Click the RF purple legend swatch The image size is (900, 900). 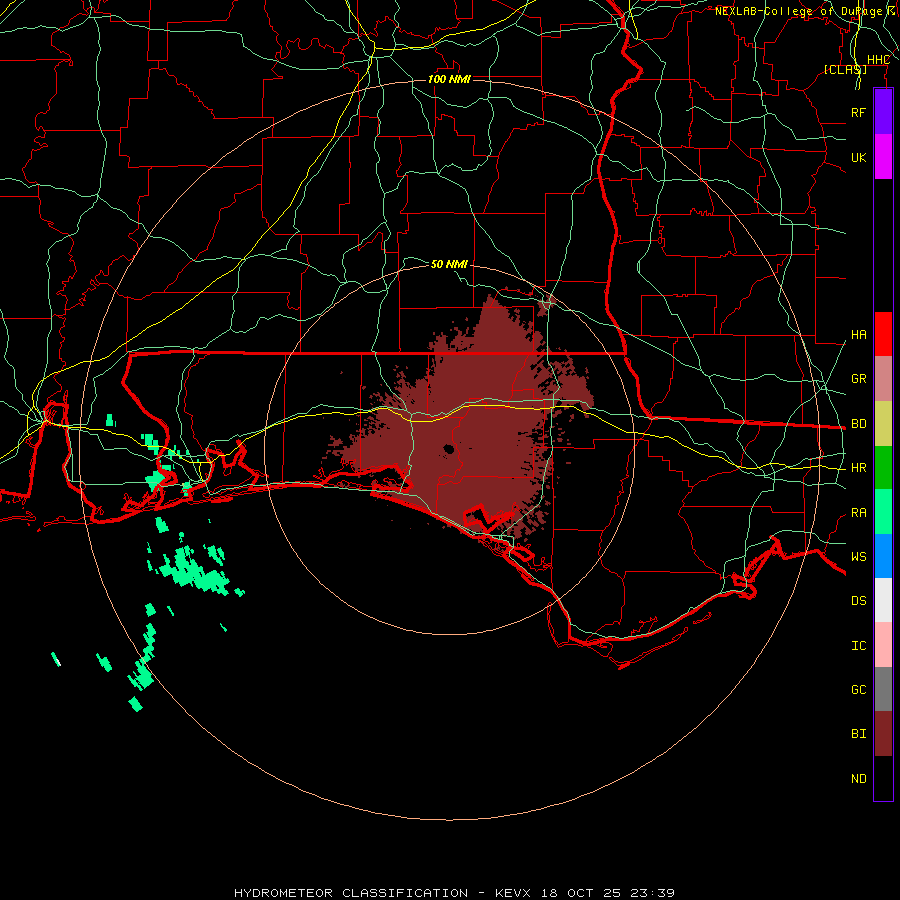883,112
